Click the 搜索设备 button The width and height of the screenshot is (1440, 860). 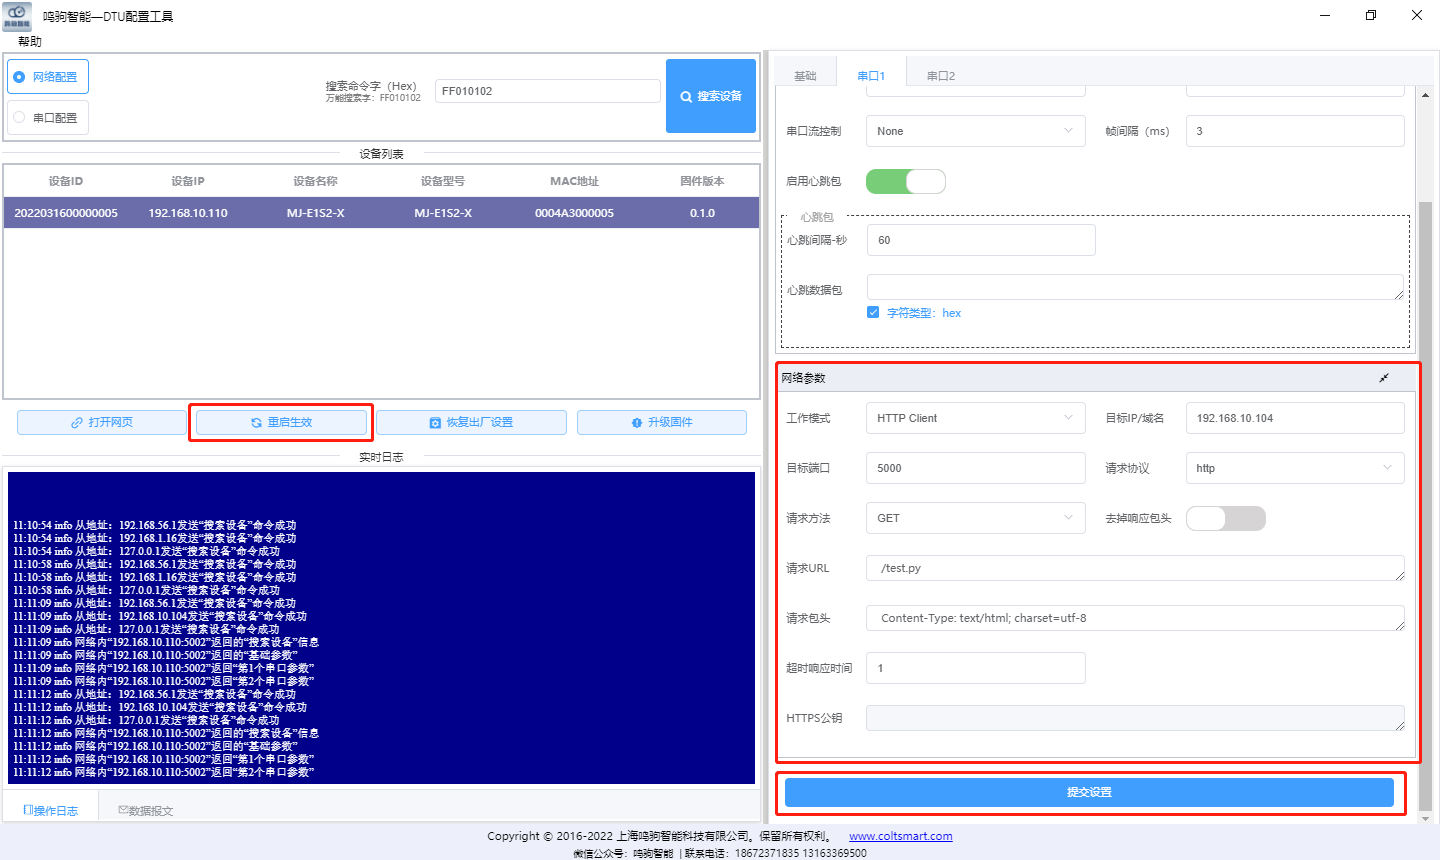tap(711, 96)
